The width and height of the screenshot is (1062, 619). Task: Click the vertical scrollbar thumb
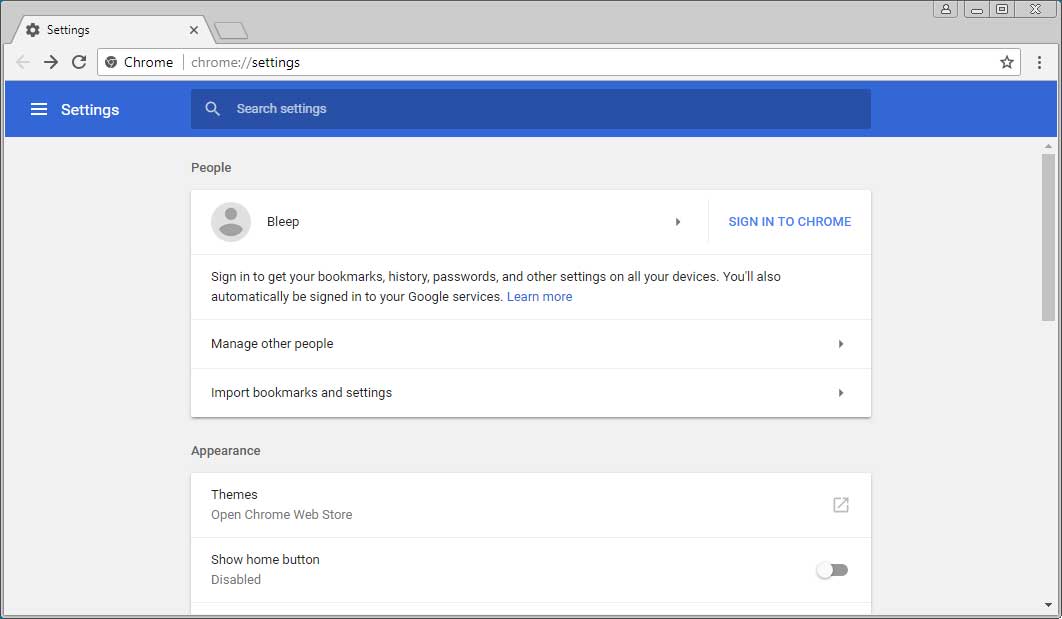pos(1048,238)
